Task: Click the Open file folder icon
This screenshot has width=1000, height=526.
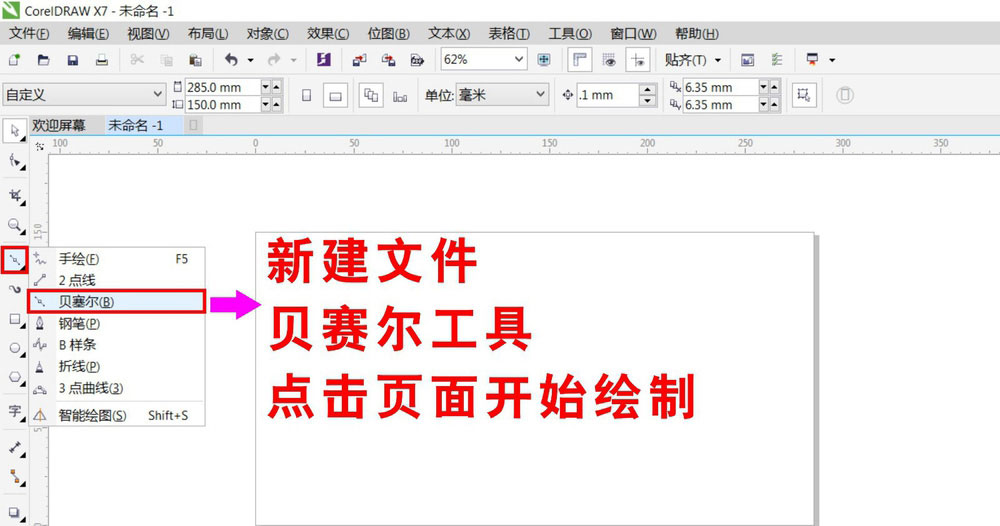Action: [43, 60]
